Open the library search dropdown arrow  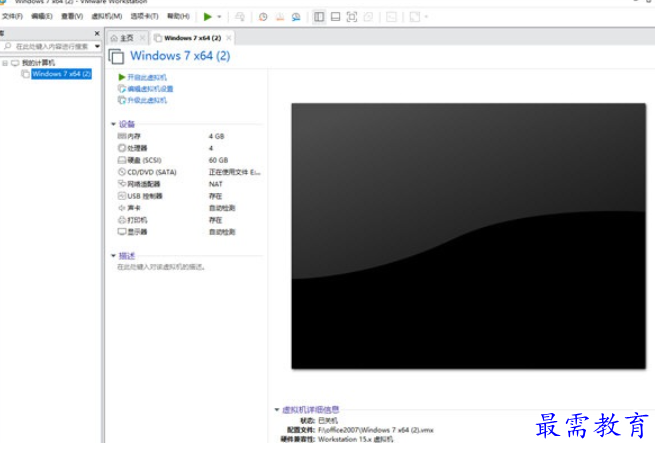point(97,46)
